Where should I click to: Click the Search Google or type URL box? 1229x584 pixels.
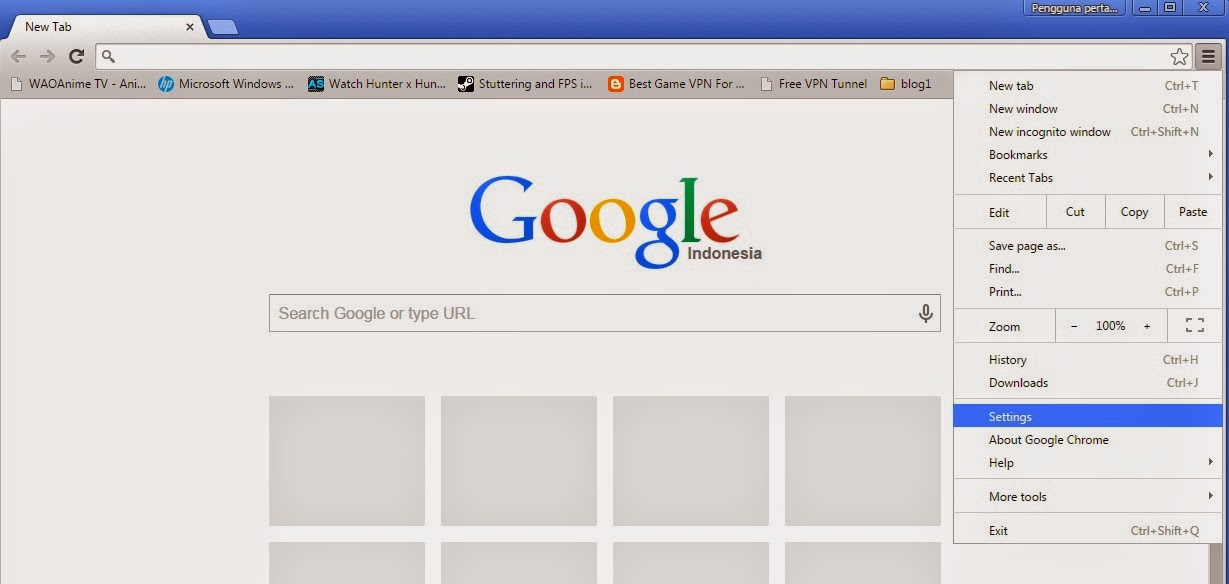coord(605,313)
